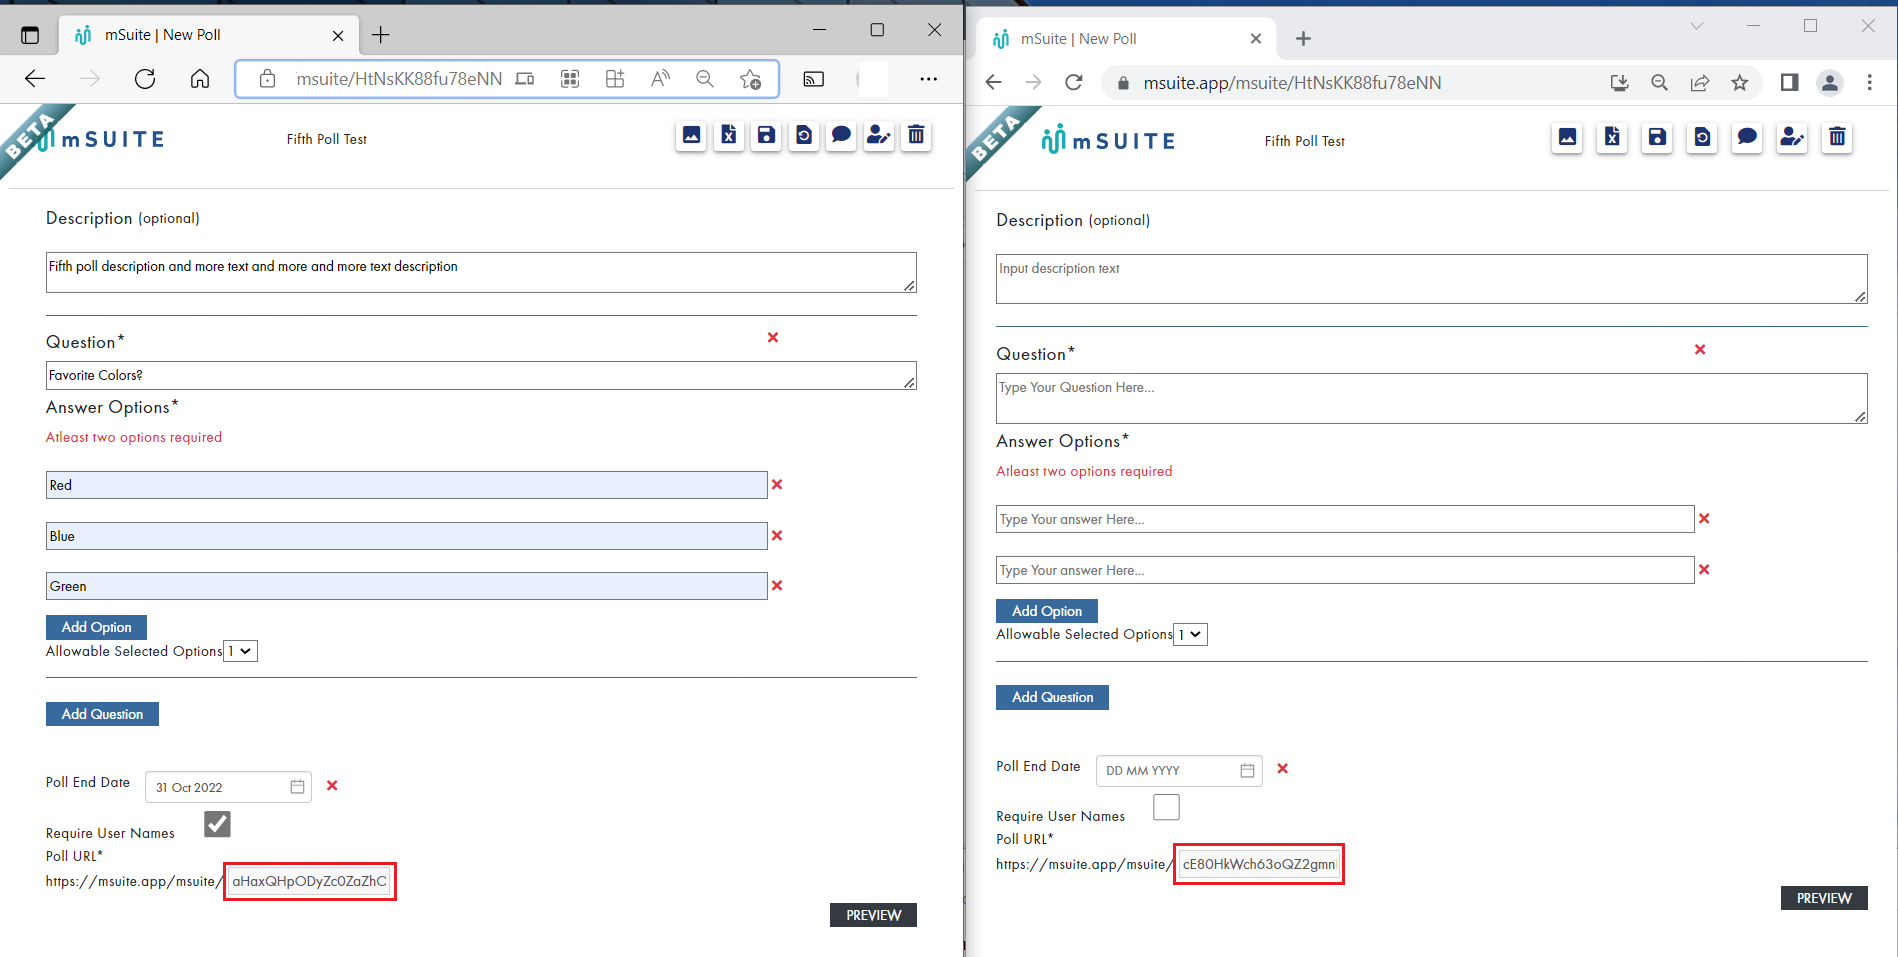The width and height of the screenshot is (1898, 957).
Task: Edit poll author with the user-edit icon
Action: pyautogui.click(x=878, y=136)
